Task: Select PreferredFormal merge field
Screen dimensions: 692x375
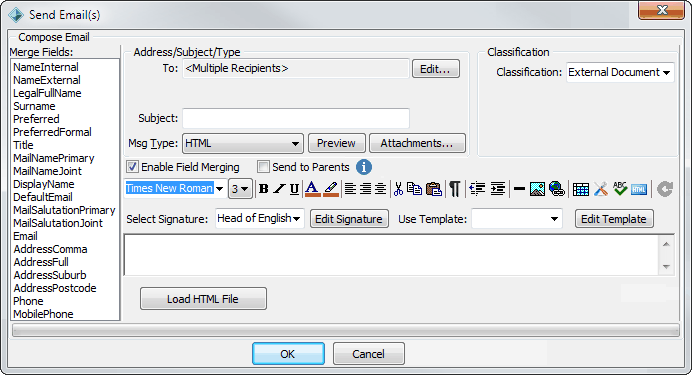Action: pyautogui.click(x=52, y=132)
